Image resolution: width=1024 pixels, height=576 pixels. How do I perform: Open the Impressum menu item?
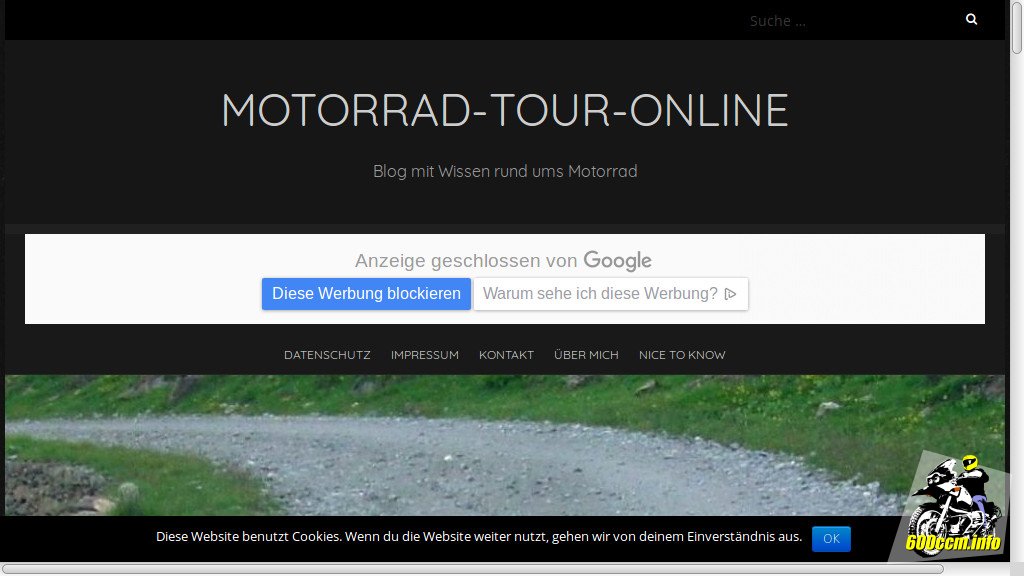point(424,355)
